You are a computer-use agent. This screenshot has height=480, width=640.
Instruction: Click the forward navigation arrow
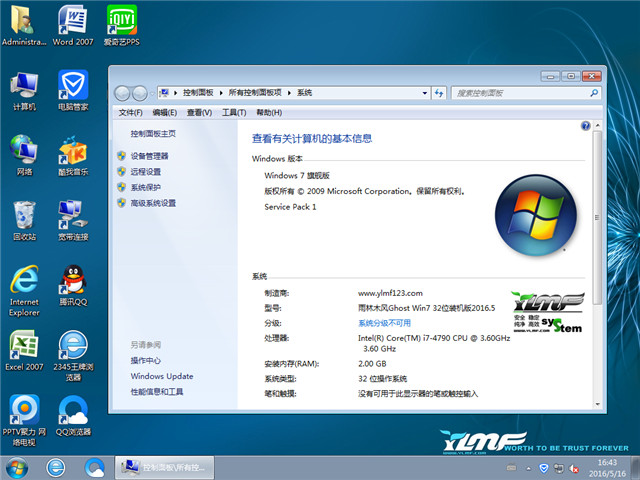(140, 93)
